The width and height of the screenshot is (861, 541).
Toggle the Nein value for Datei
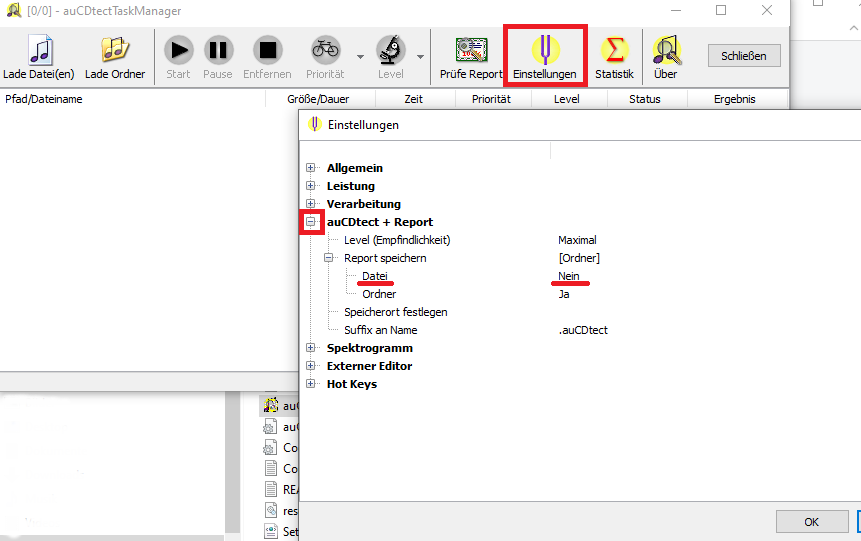tap(569, 276)
